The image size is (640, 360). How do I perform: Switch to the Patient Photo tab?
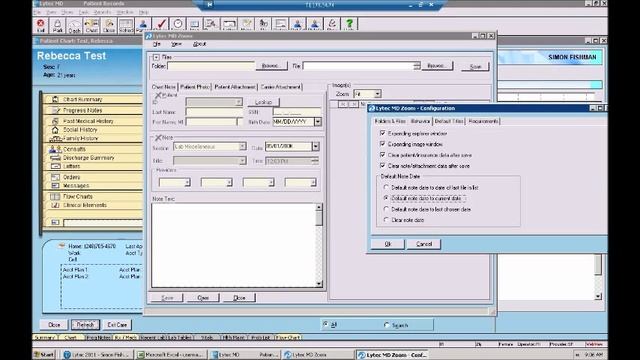coord(195,87)
